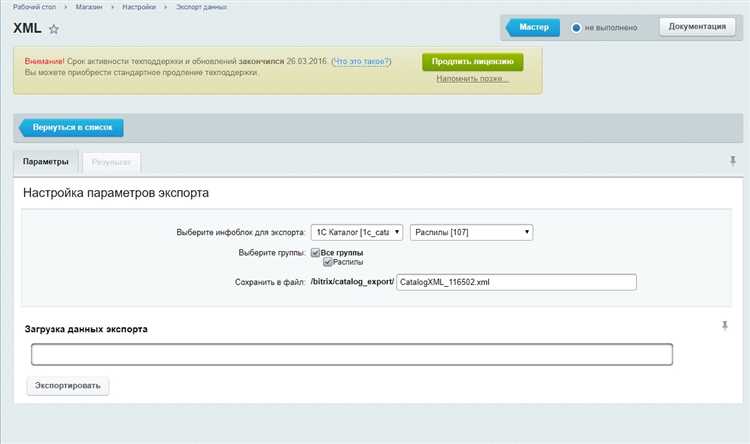Click 'Напомнить позже' link
Image resolution: width=750 pixels, height=444 pixels.
pos(472,78)
